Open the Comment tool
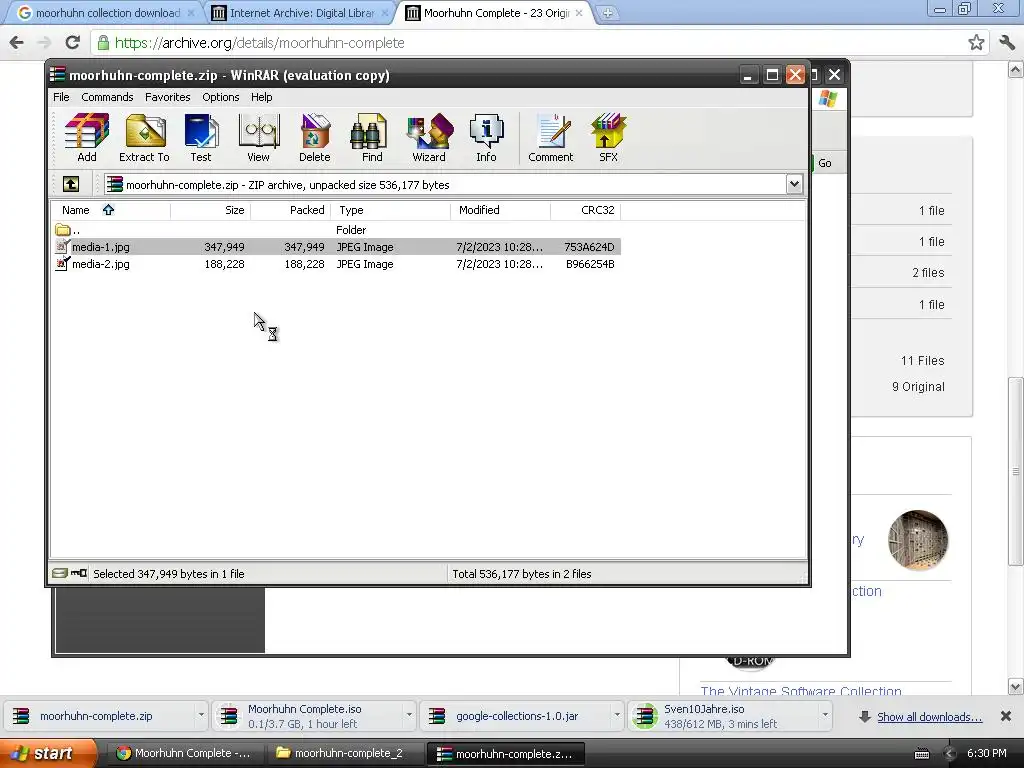 coord(551,137)
